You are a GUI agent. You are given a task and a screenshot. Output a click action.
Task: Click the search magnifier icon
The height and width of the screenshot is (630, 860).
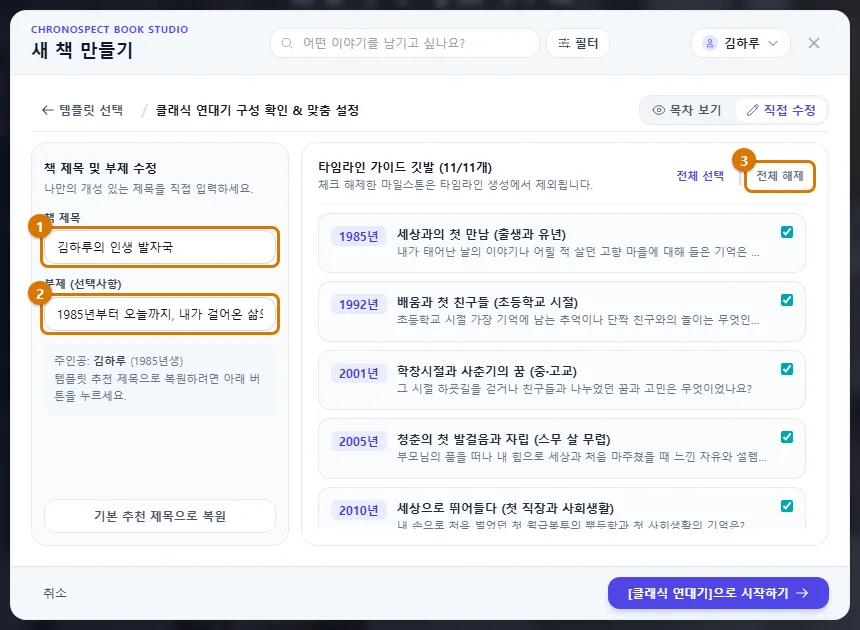point(287,43)
